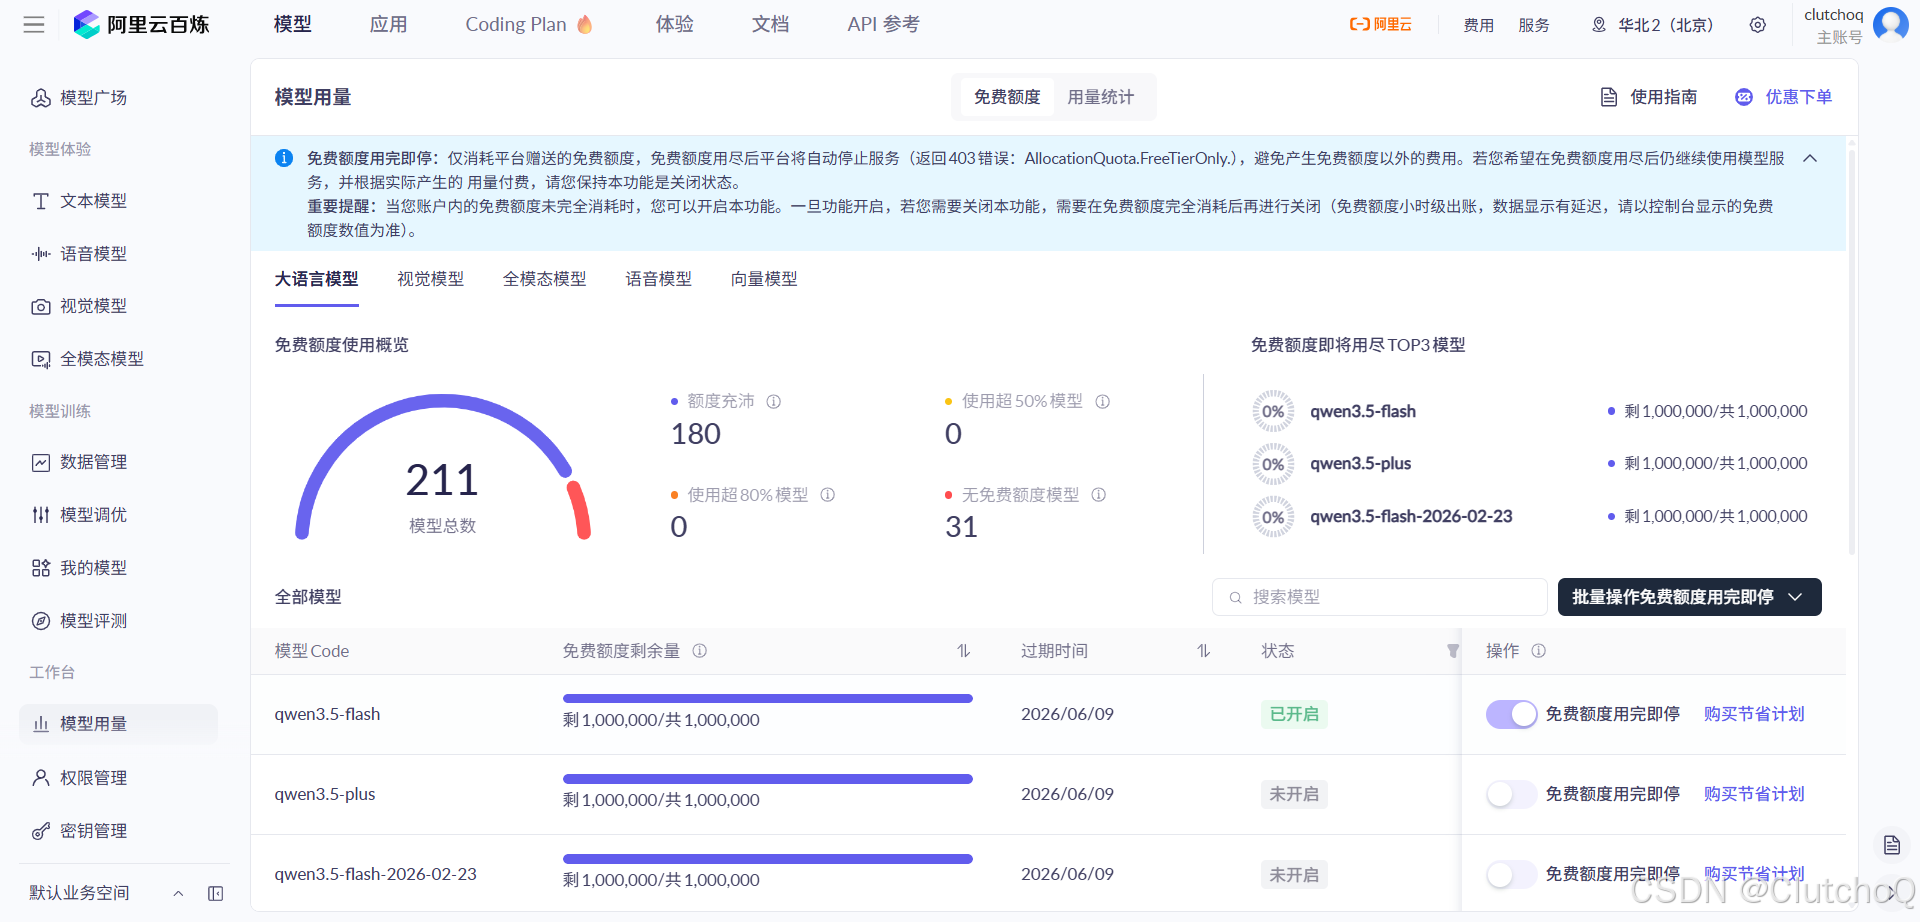Open settings gear icon in header
Image resolution: width=1920 pixels, height=922 pixels.
[1757, 25]
